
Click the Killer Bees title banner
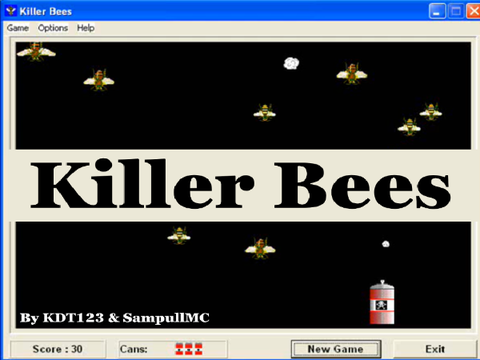click(x=241, y=184)
